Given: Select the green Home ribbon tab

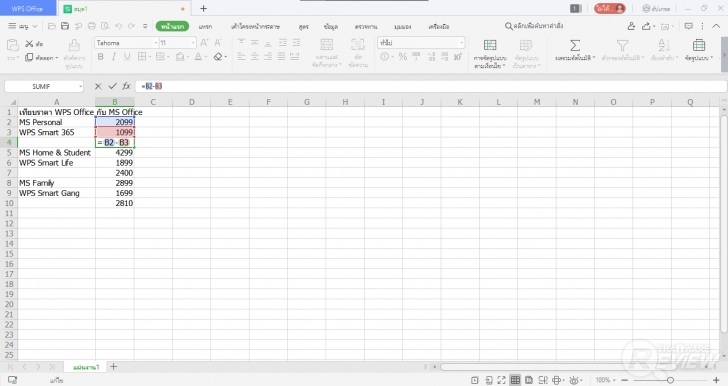Looking at the screenshot, I should (x=172, y=26).
